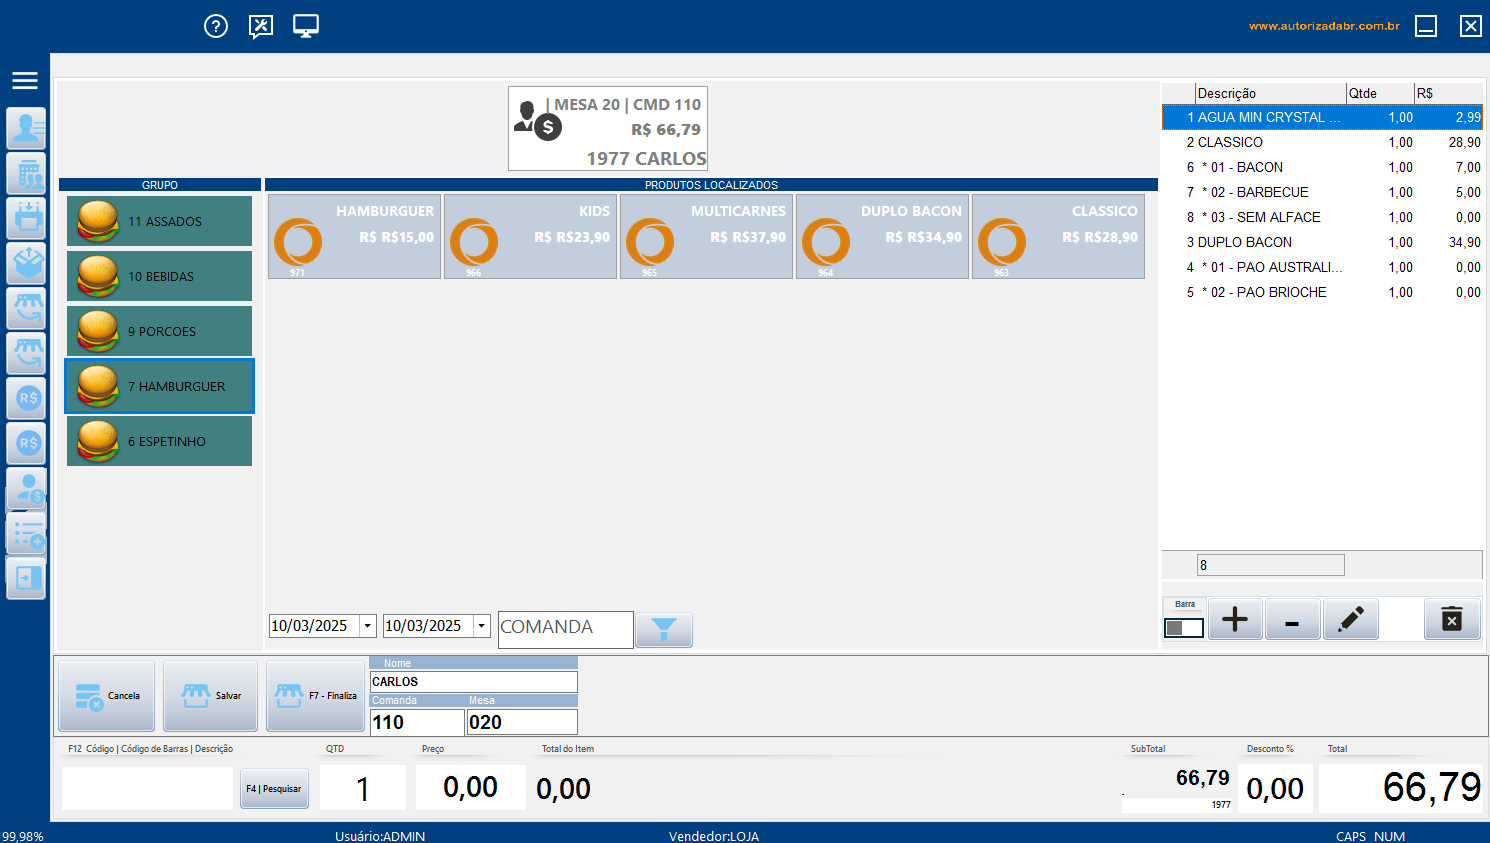Click the plus button to increase item quantity
Viewport: 1490px width, 843px height.
(x=1235, y=620)
